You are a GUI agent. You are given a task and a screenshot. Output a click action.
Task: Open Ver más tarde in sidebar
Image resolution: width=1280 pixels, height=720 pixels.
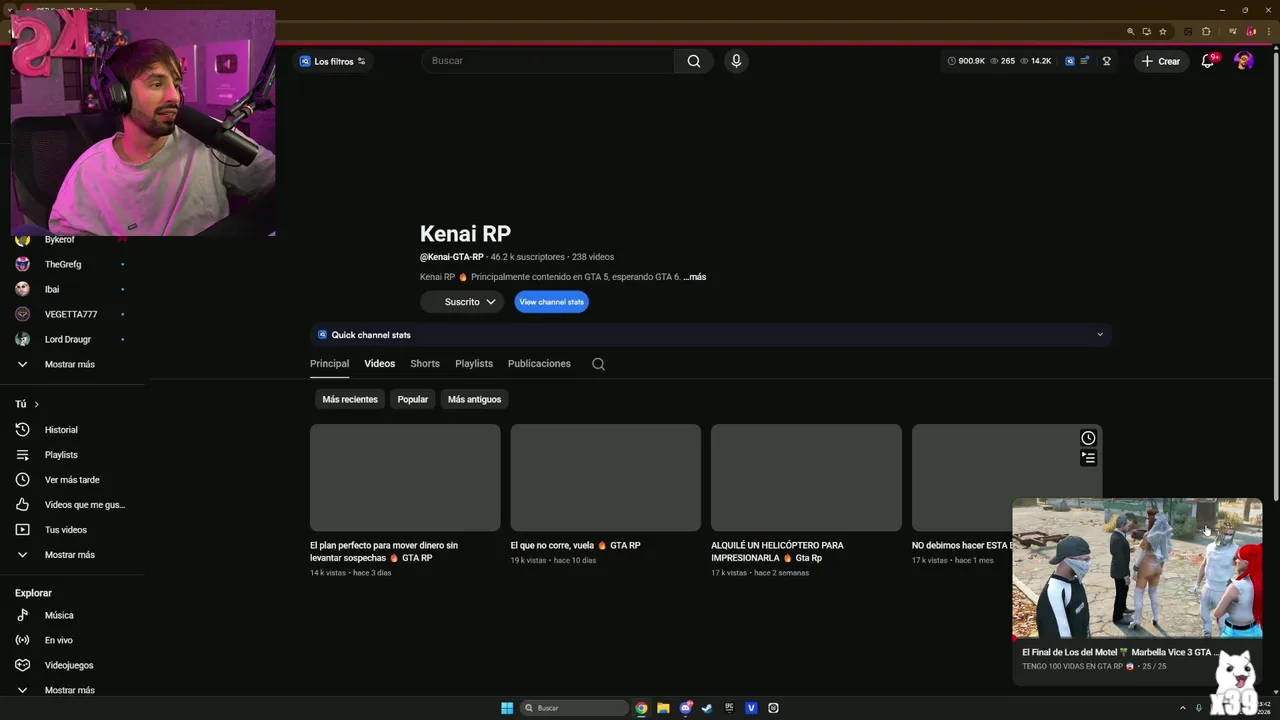(x=70, y=480)
